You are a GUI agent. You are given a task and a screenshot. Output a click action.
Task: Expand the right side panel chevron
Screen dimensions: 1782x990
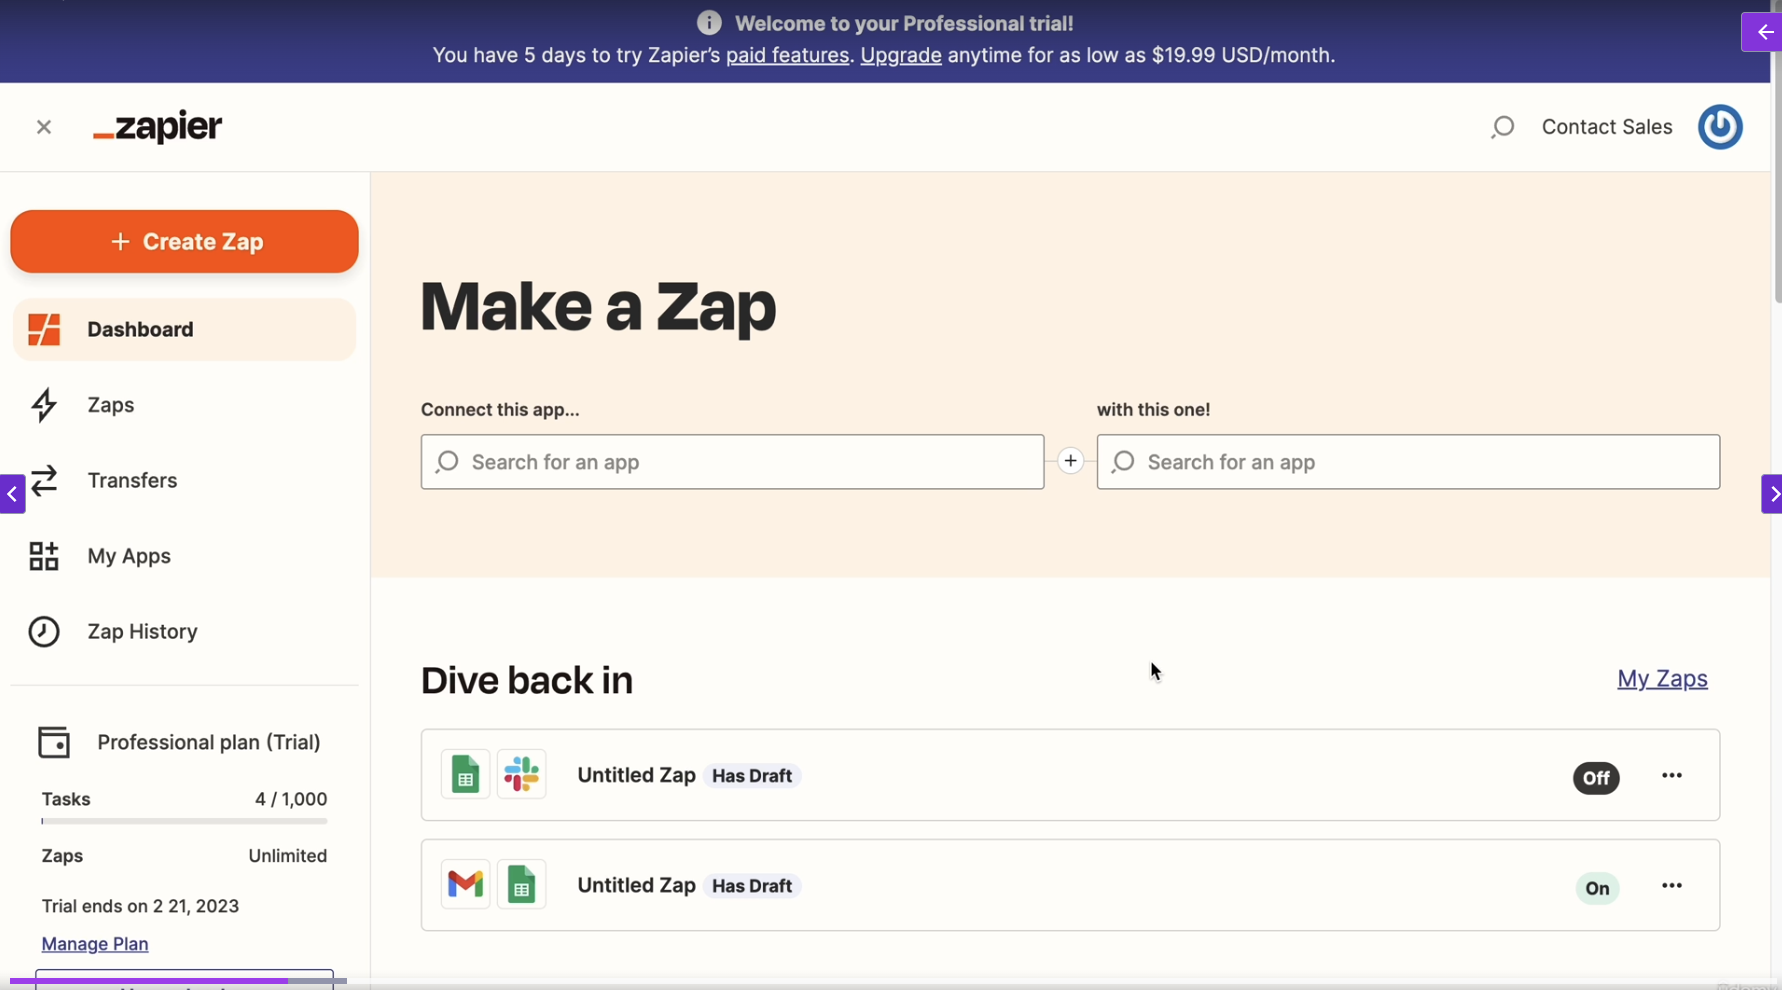(1774, 493)
